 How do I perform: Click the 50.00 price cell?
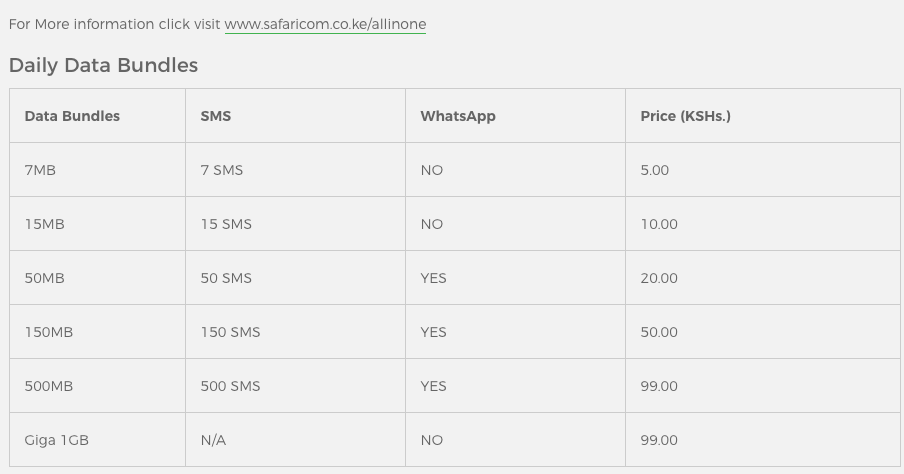[658, 332]
